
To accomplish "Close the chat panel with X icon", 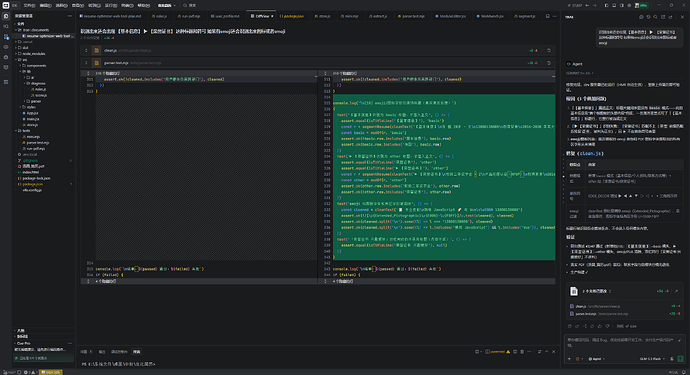I will click(683, 17).
